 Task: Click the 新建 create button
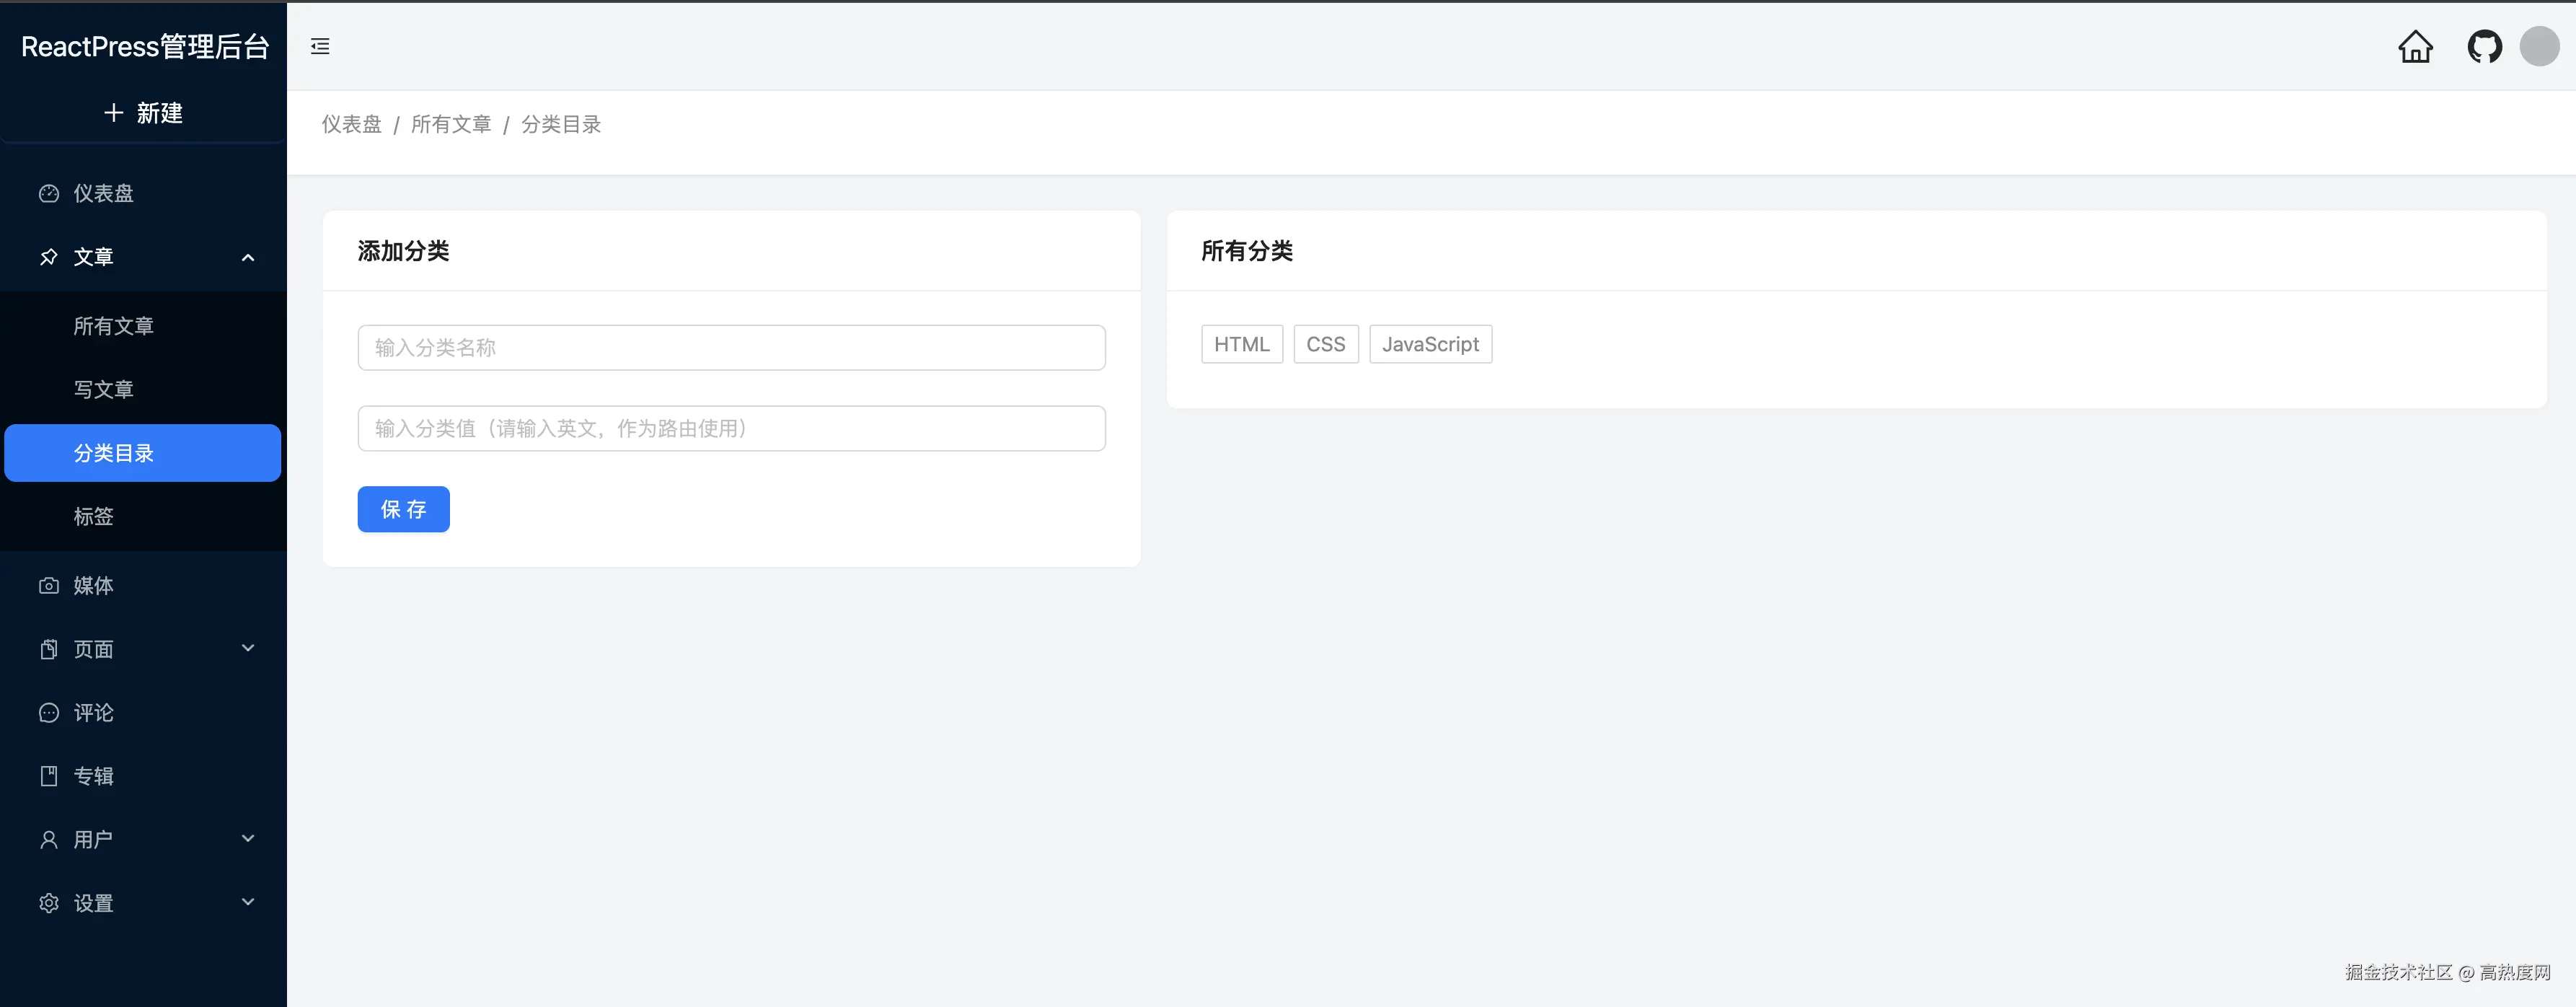[143, 112]
